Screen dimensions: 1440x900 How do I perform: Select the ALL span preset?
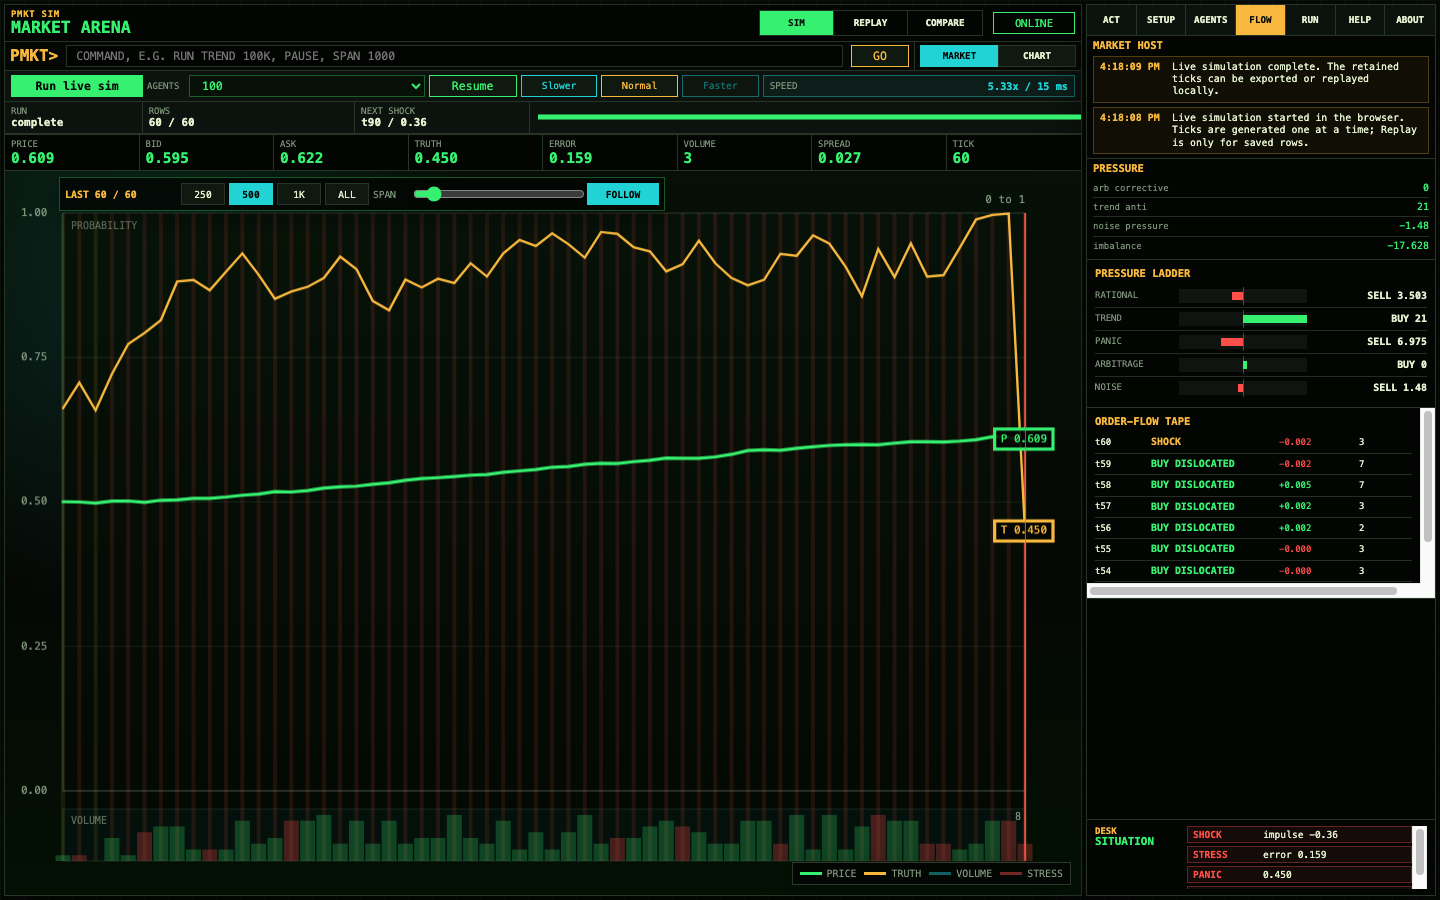(x=347, y=194)
